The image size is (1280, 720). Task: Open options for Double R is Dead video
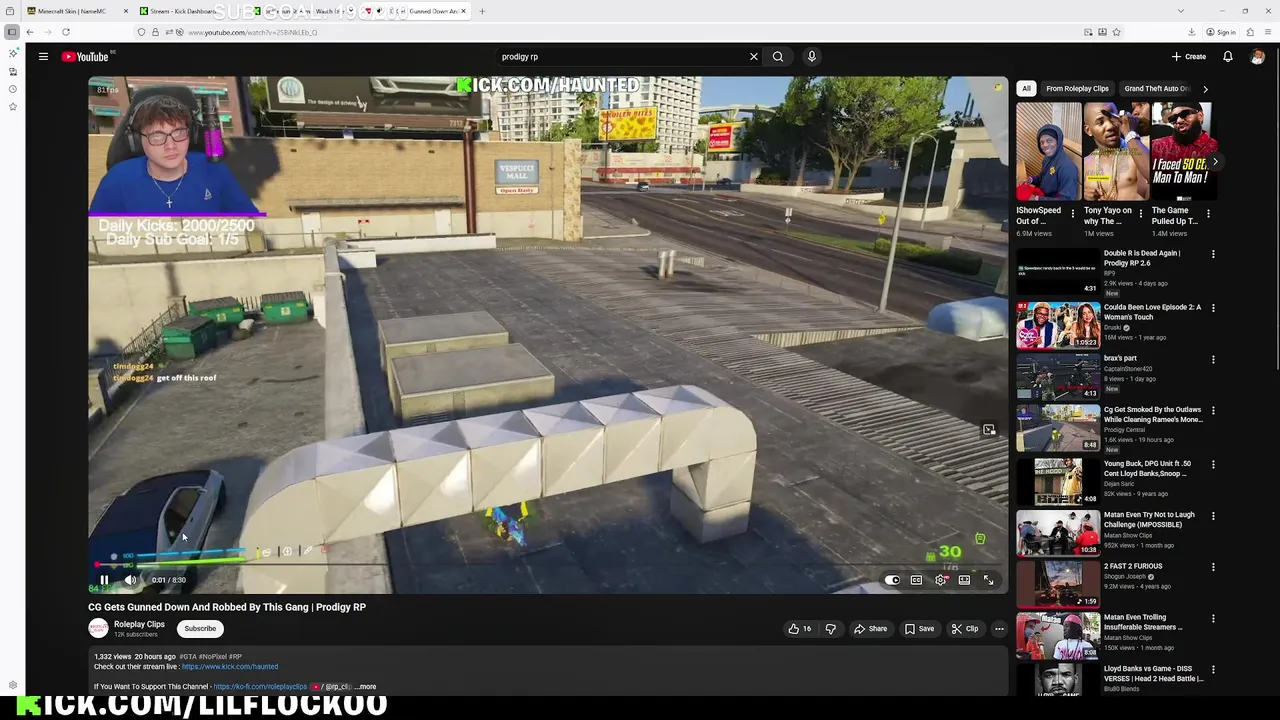coord(1213,255)
